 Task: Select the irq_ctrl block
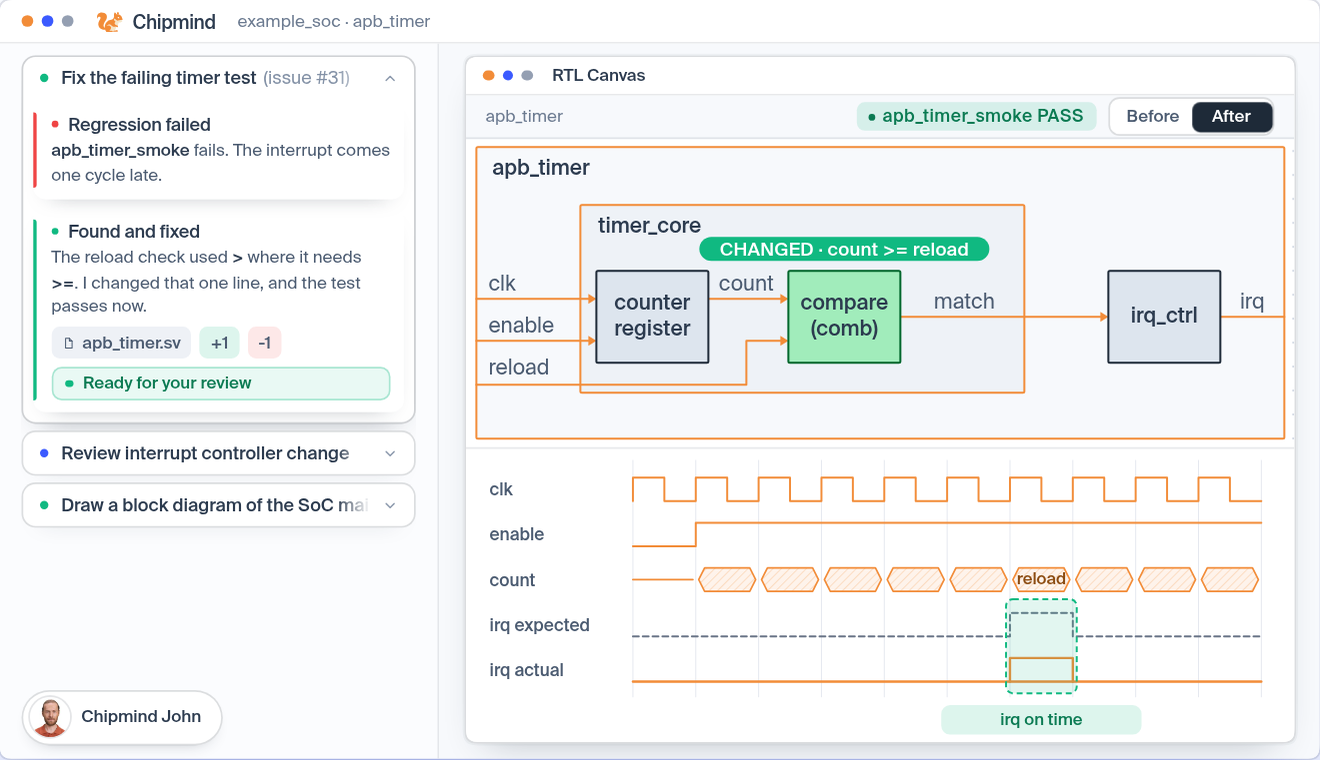point(1164,316)
